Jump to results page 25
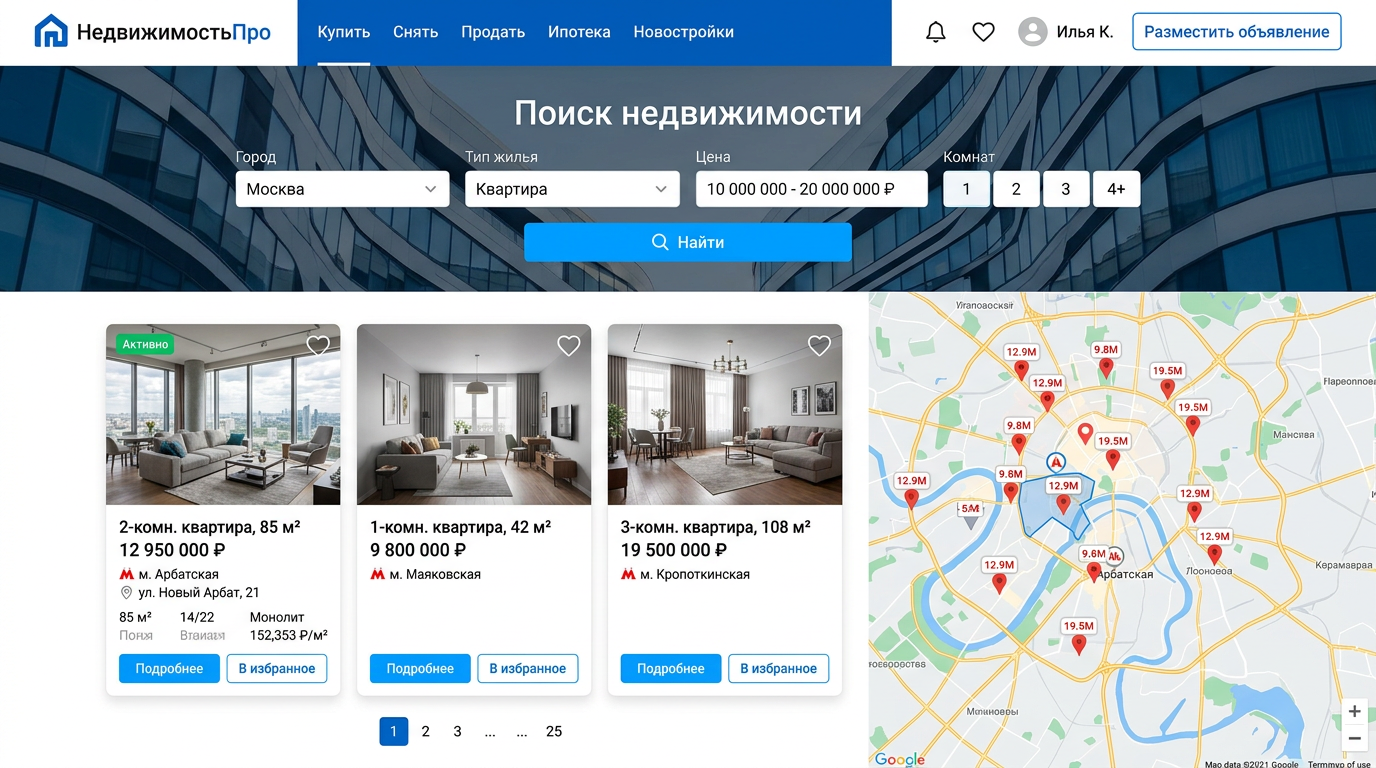 pos(554,732)
